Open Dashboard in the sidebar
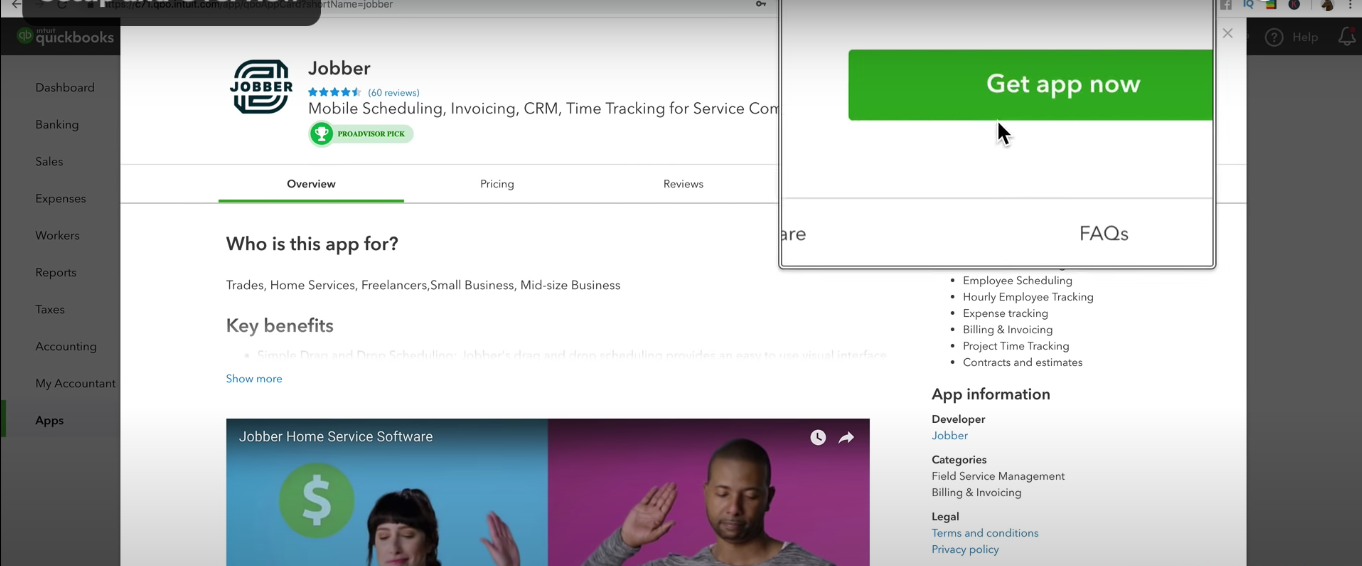Image resolution: width=1362 pixels, height=566 pixels. coord(65,88)
